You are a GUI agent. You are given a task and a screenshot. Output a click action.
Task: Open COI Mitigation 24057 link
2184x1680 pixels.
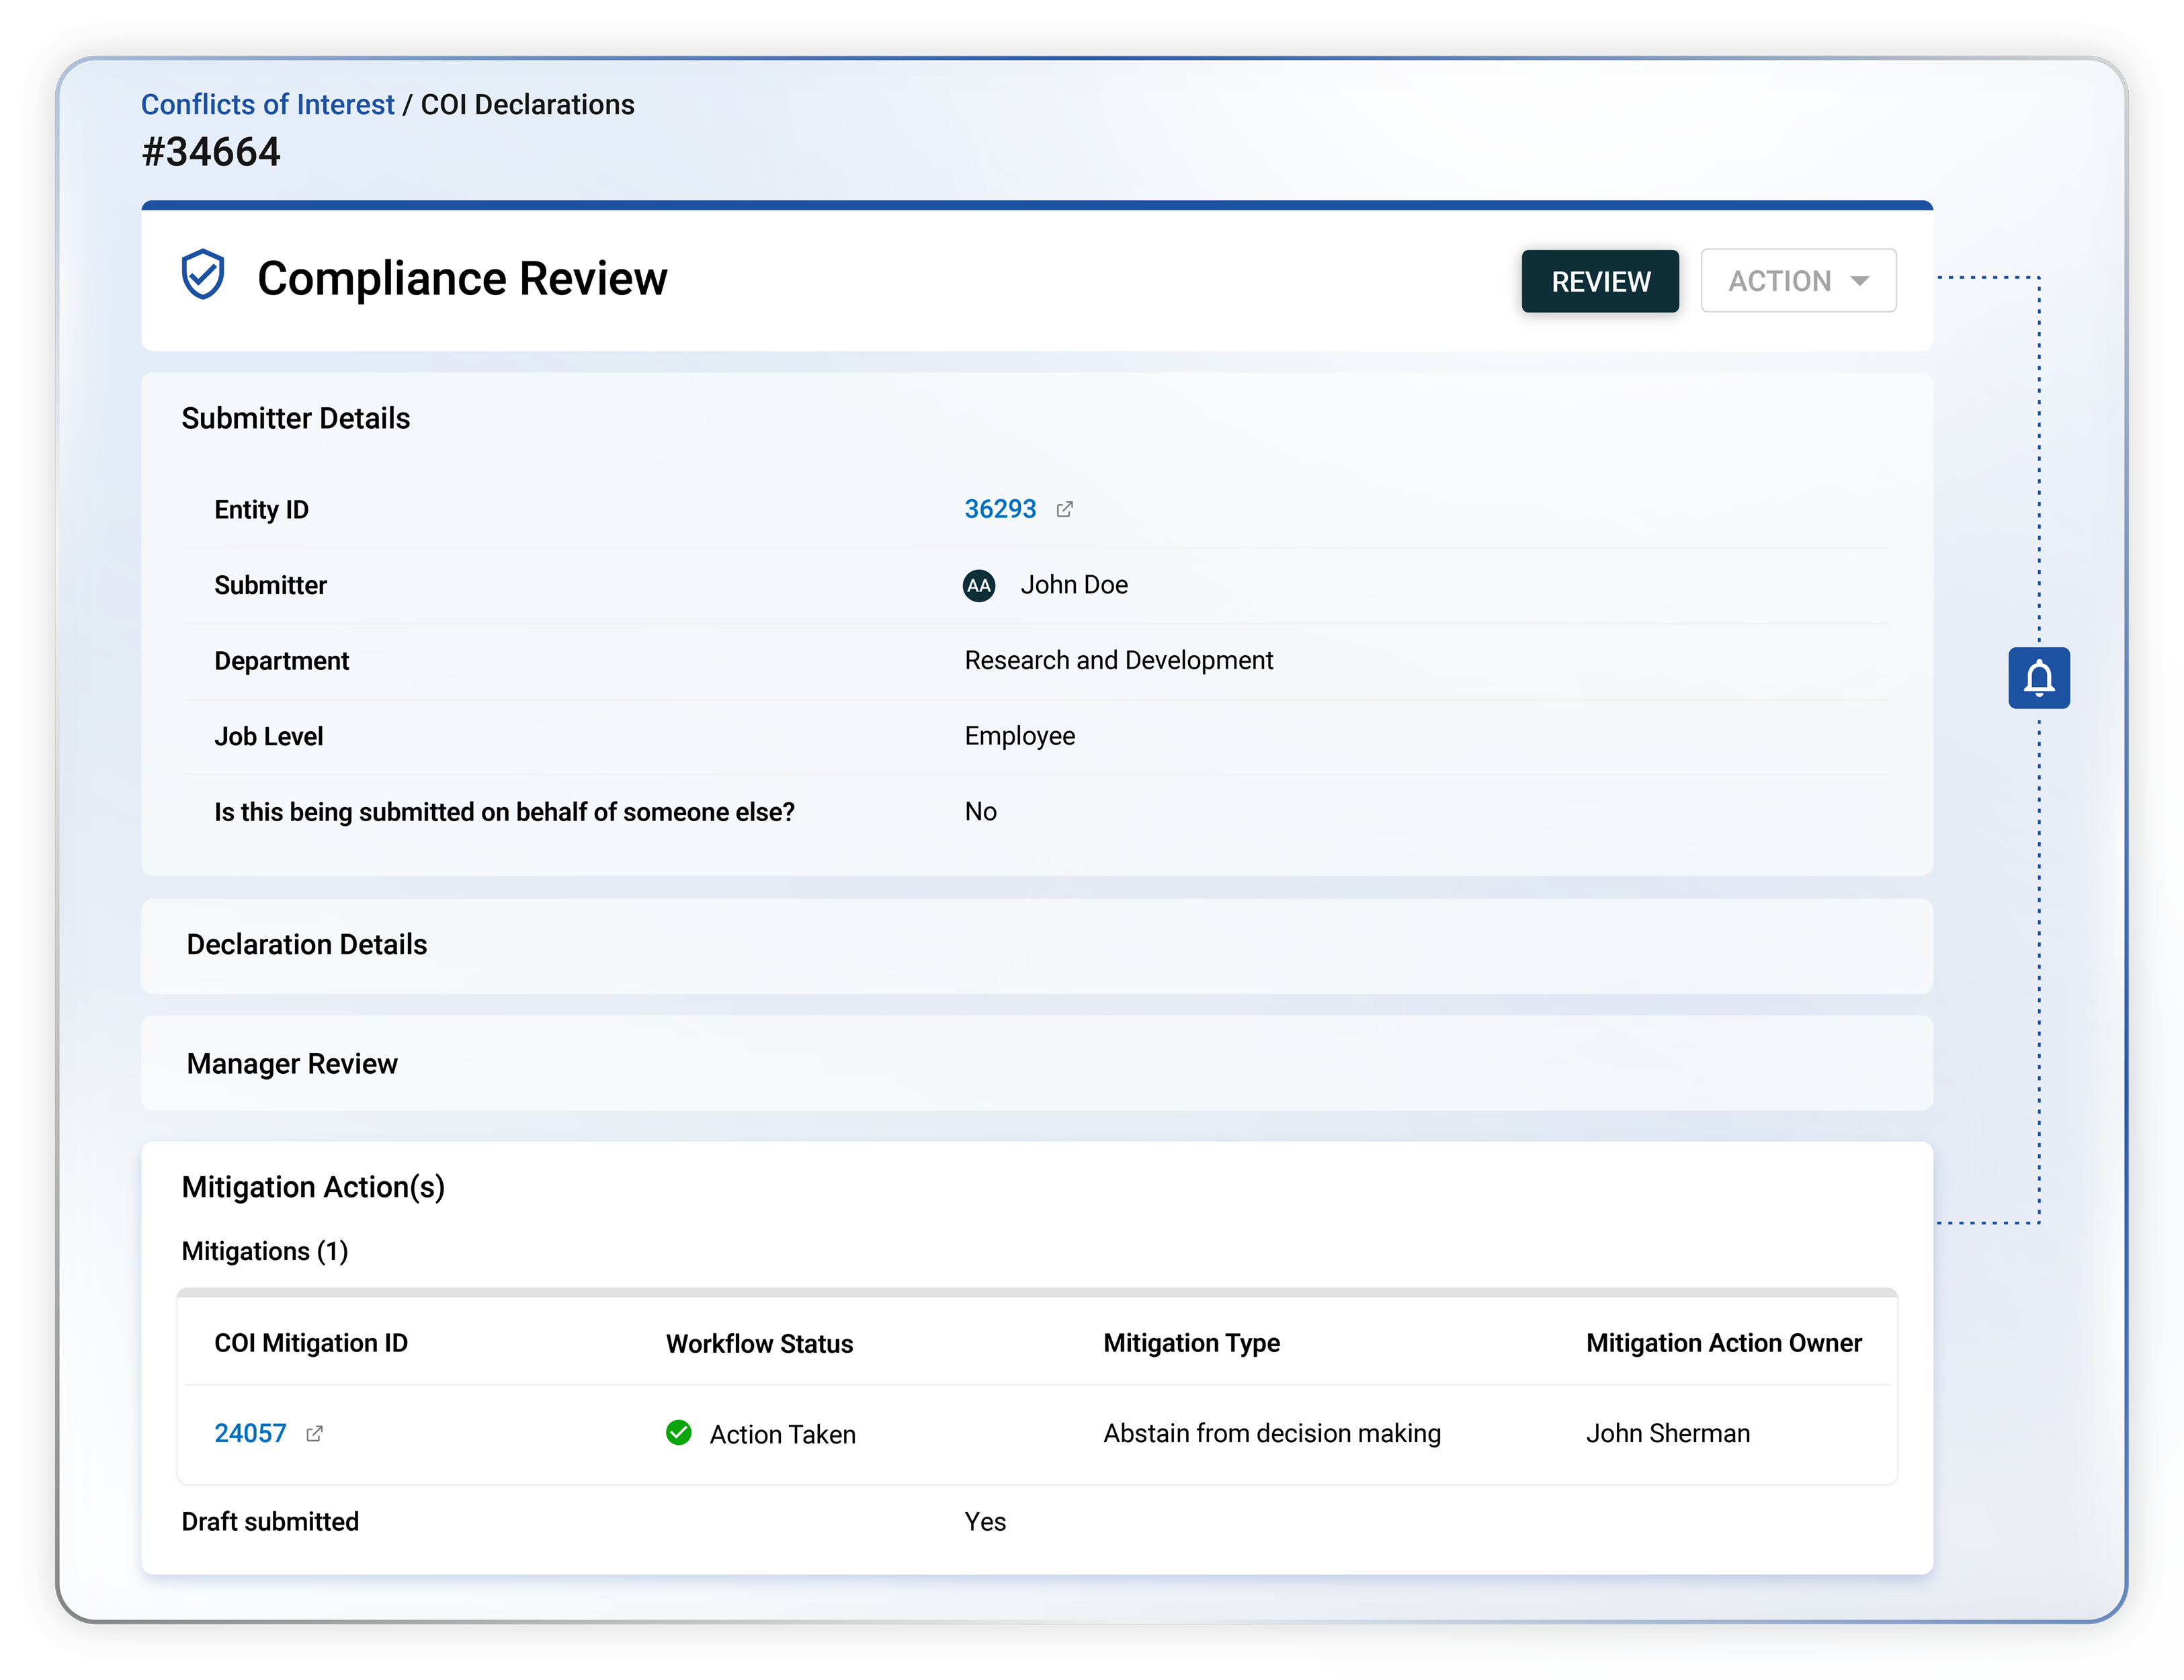[x=250, y=1433]
